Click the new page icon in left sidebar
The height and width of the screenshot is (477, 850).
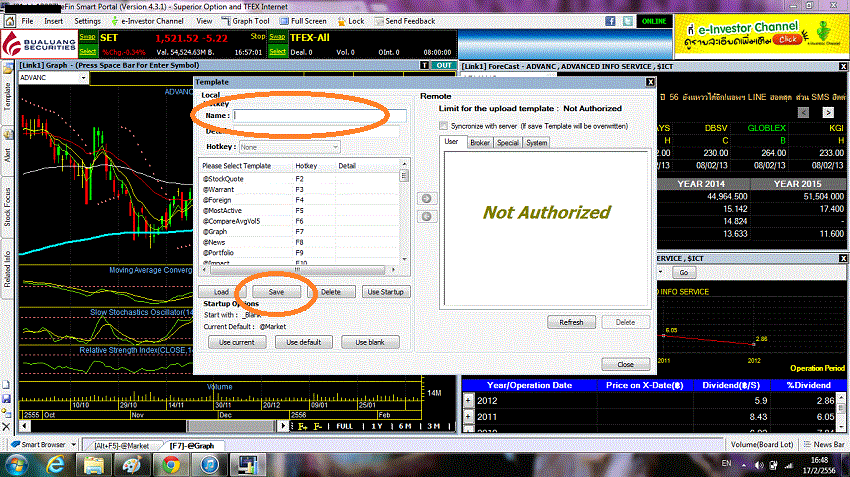click(x=7, y=385)
